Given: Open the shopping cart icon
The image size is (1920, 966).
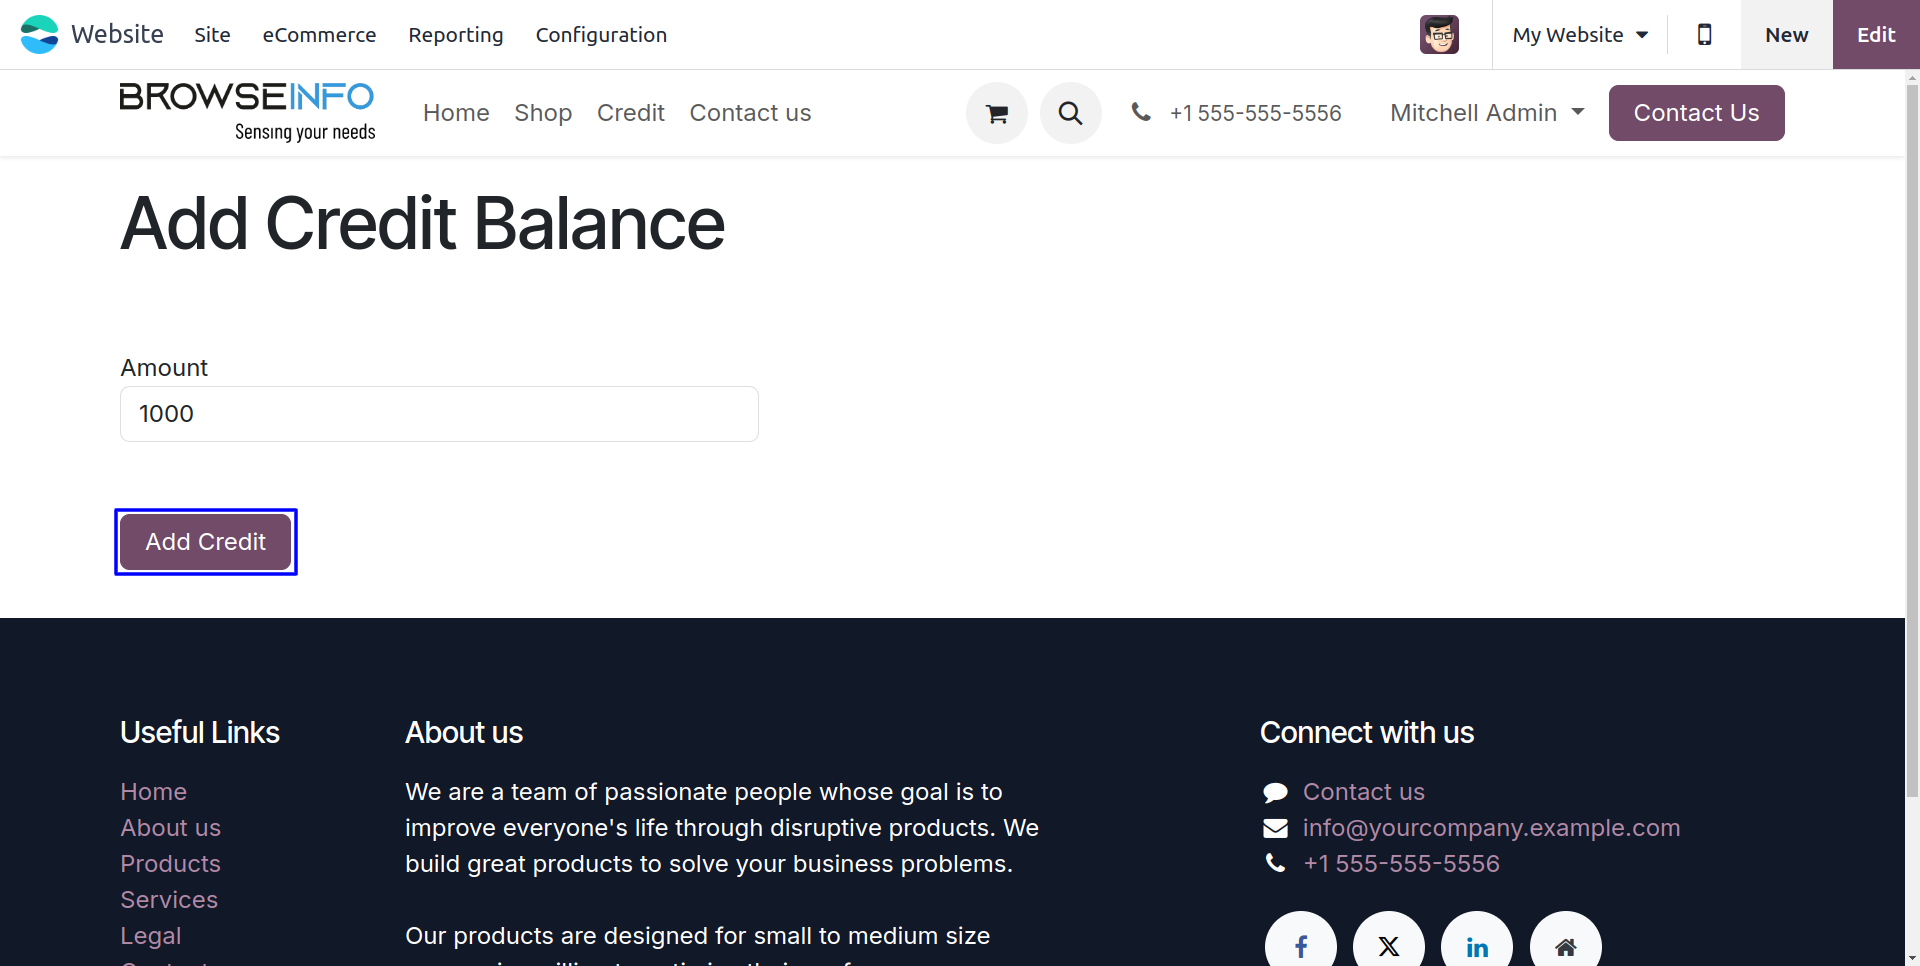Looking at the screenshot, I should (996, 113).
